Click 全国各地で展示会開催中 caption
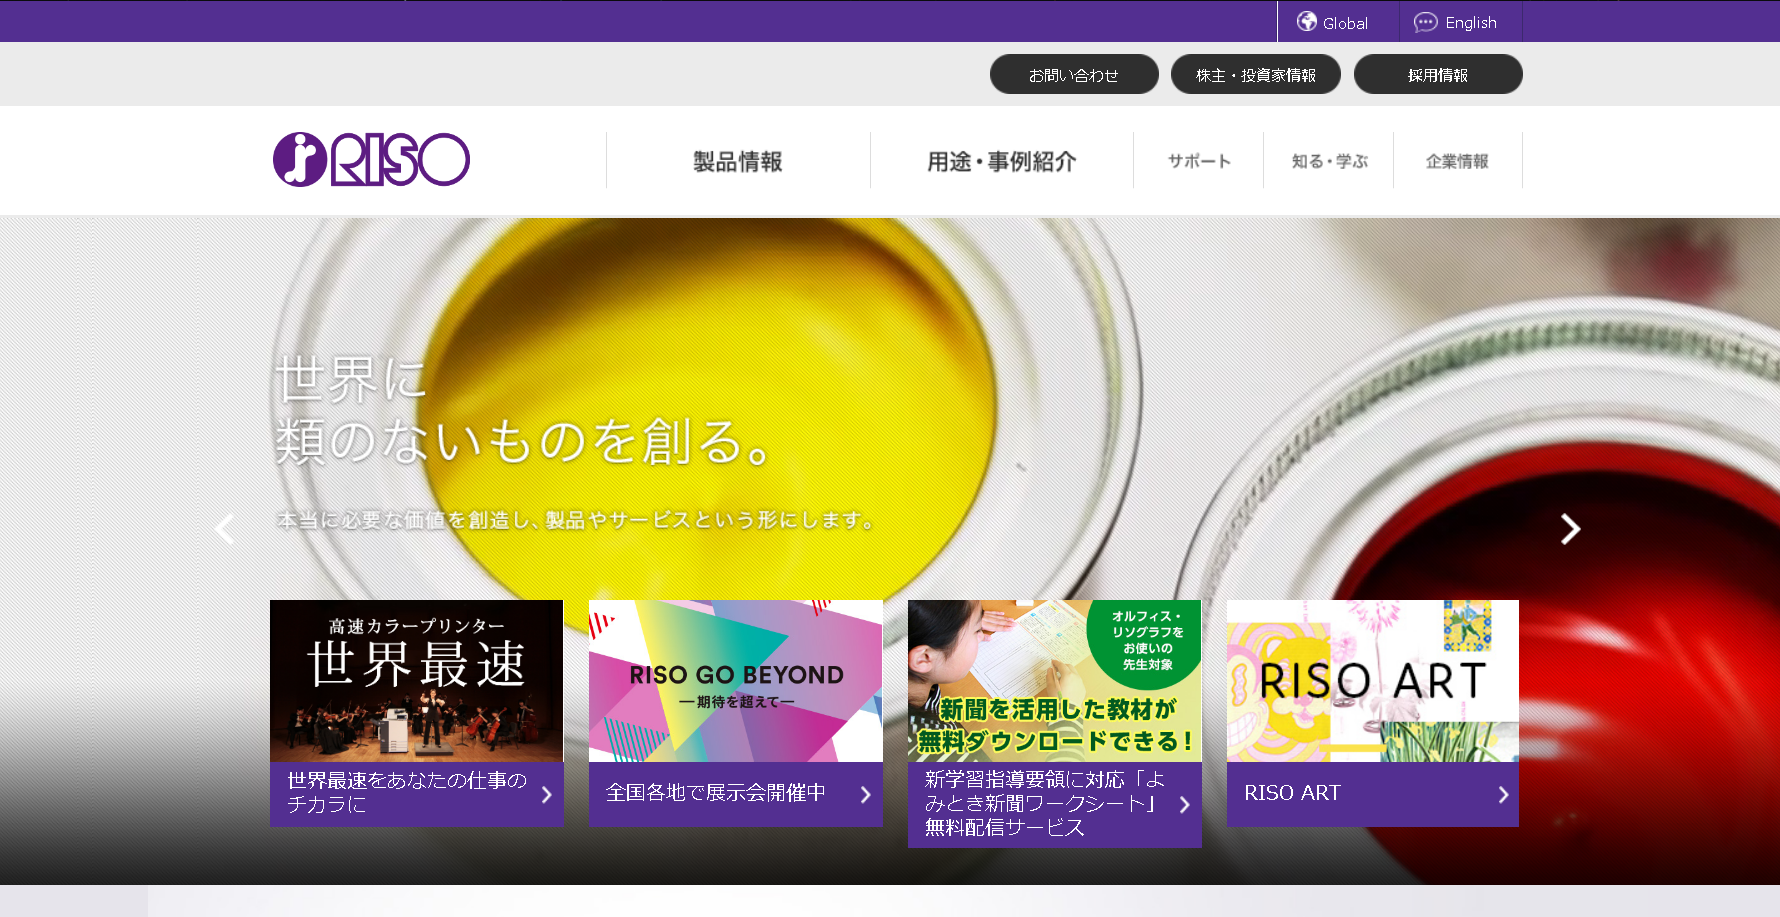The width and height of the screenshot is (1780, 917). click(x=716, y=793)
